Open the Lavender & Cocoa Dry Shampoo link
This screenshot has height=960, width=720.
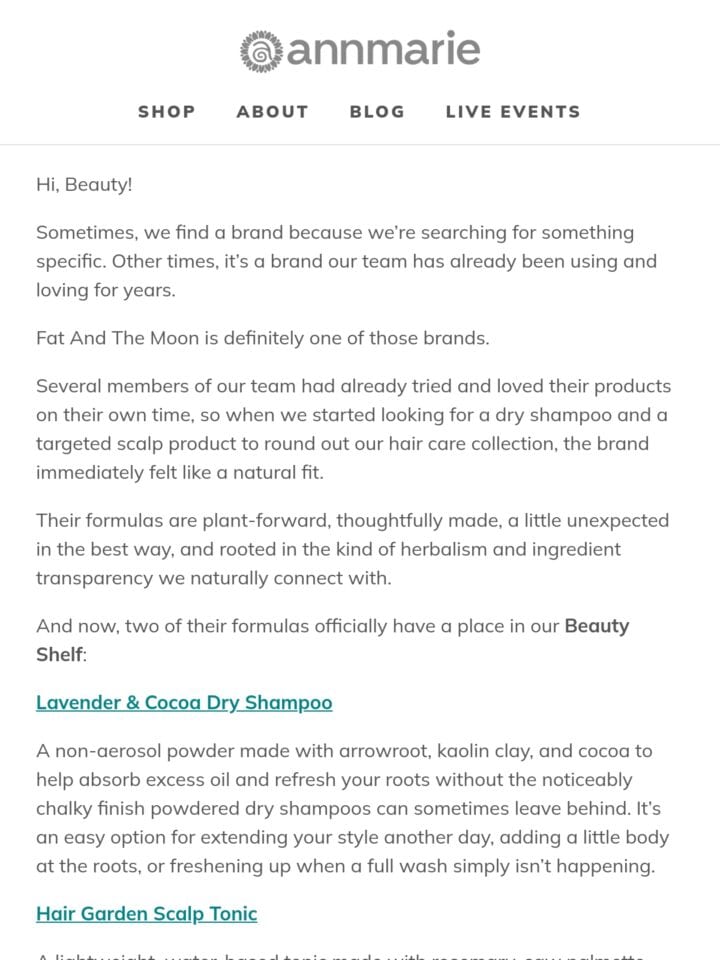pyautogui.click(x=184, y=703)
